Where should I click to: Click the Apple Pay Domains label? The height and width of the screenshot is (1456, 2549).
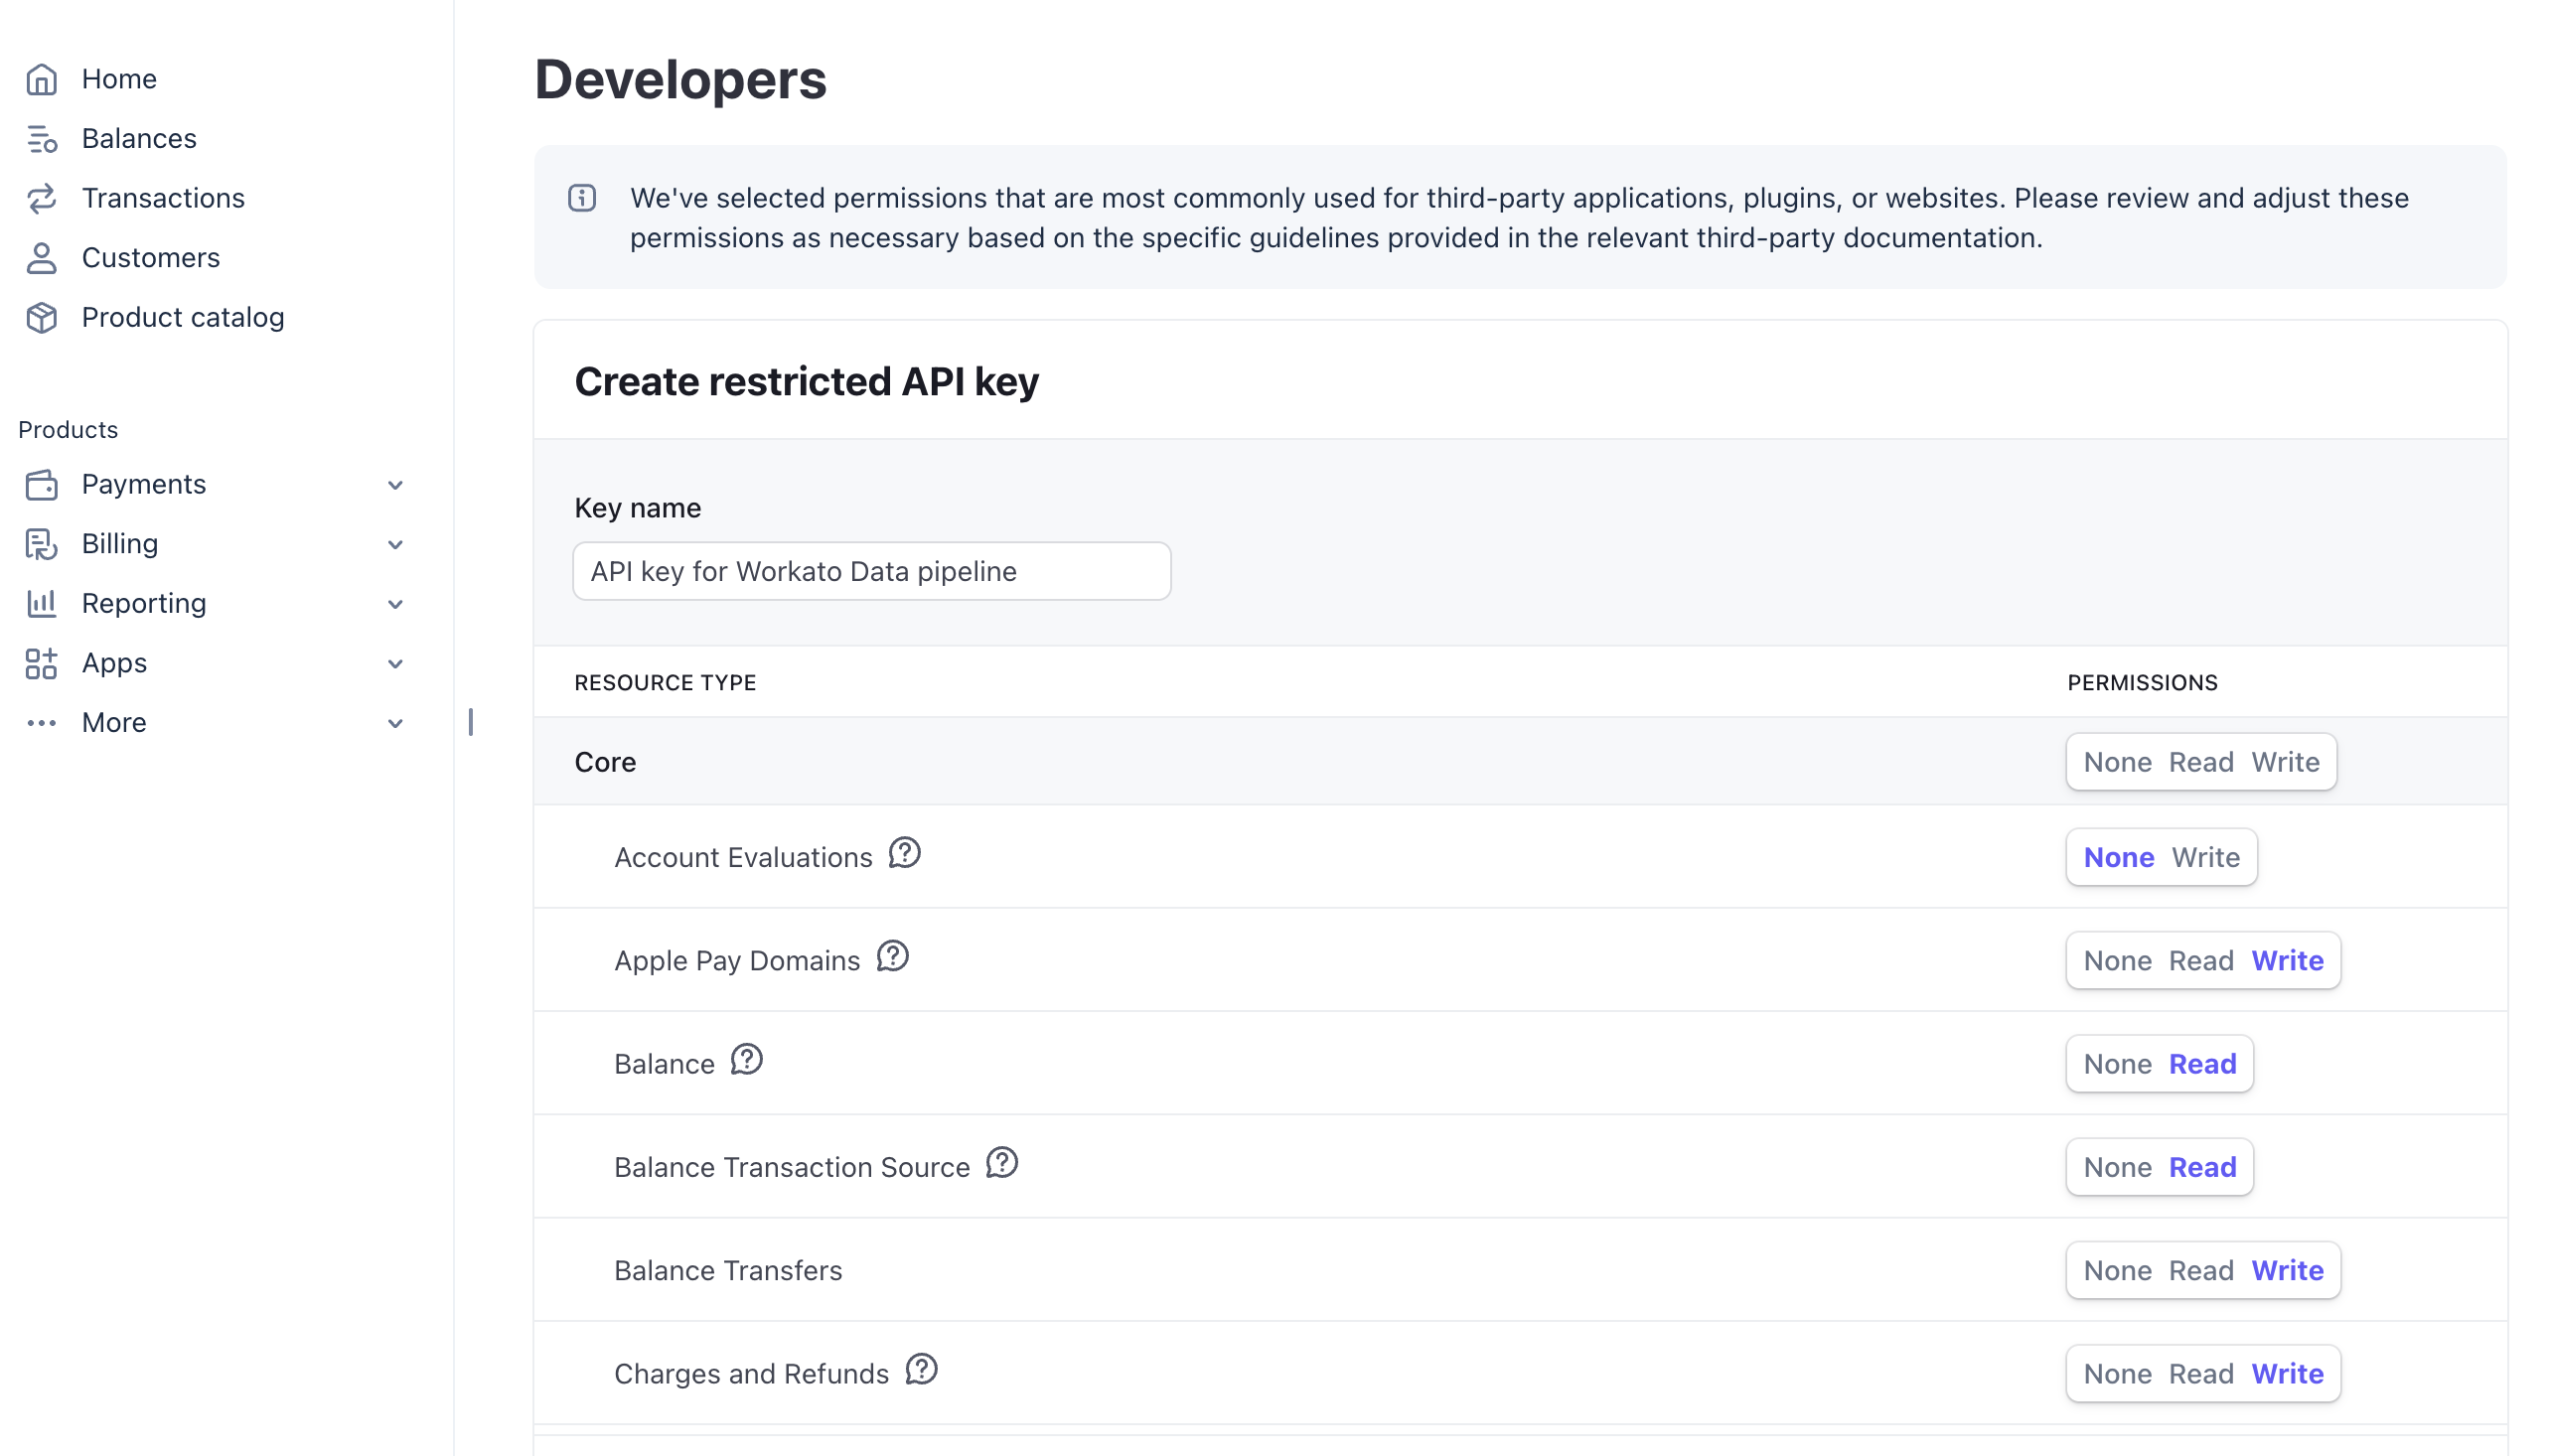point(737,960)
